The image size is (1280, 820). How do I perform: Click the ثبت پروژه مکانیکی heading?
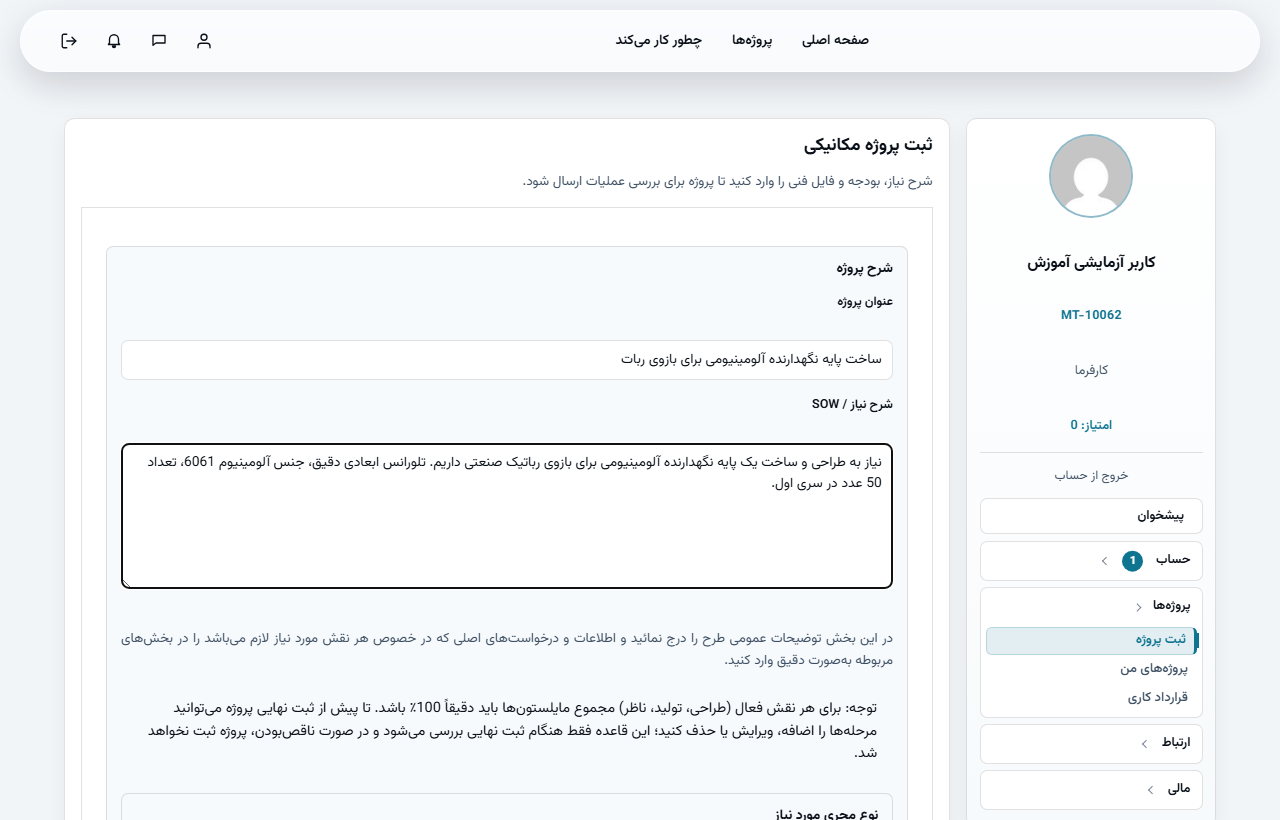(x=868, y=145)
